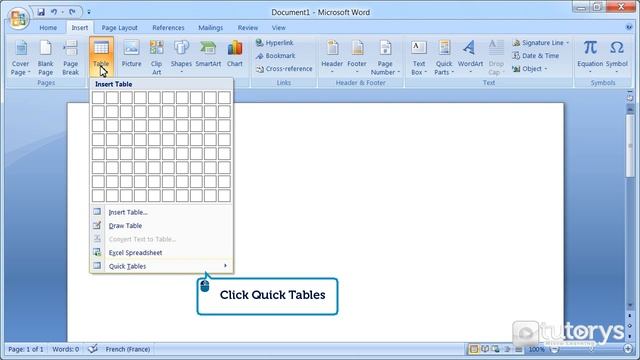Open the Shapes gallery
This screenshot has width=640, height=360.
[181, 57]
